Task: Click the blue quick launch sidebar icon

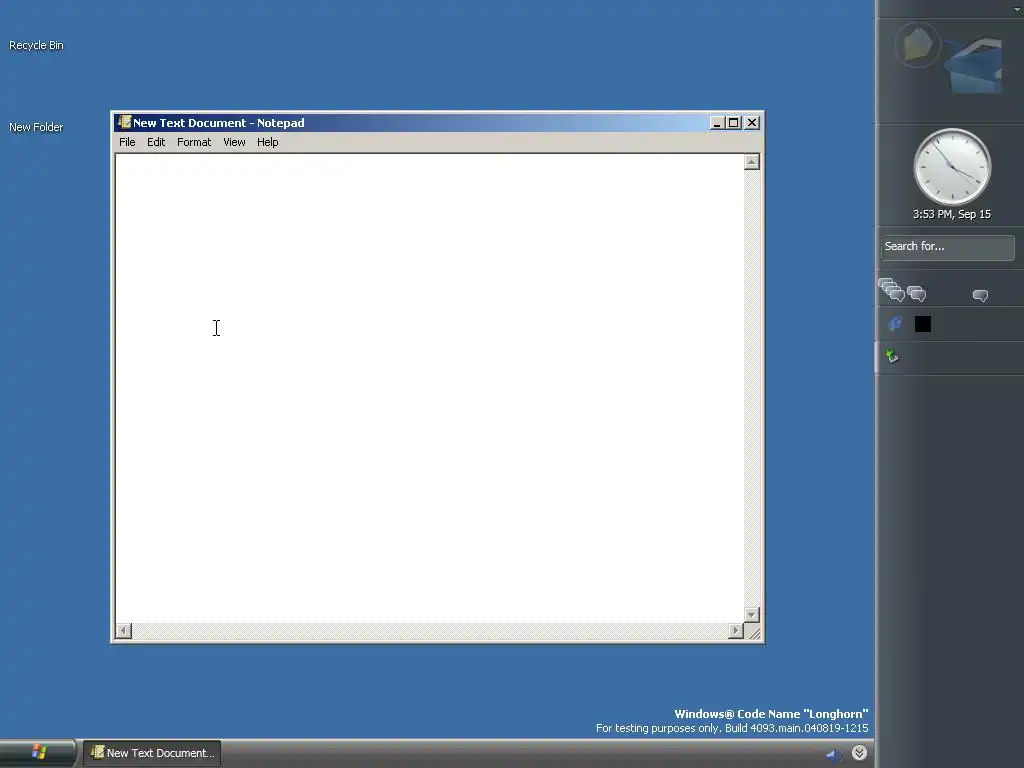Action: (895, 323)
